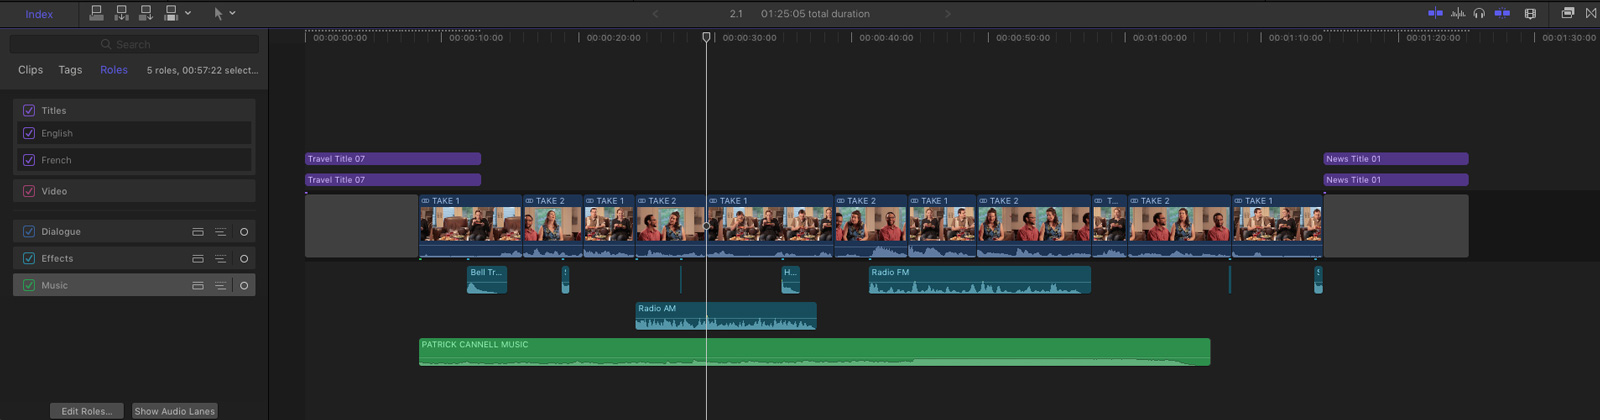Click the connect clip to primary storyline icon
This screenshot has width=1600, height=420.
[97, 13]
